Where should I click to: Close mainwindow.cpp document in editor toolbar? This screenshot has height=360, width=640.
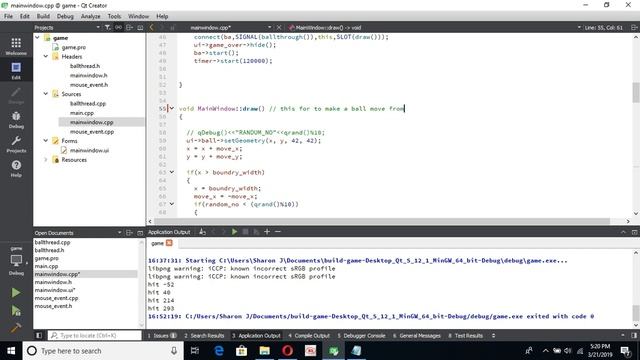click(279, 27)
